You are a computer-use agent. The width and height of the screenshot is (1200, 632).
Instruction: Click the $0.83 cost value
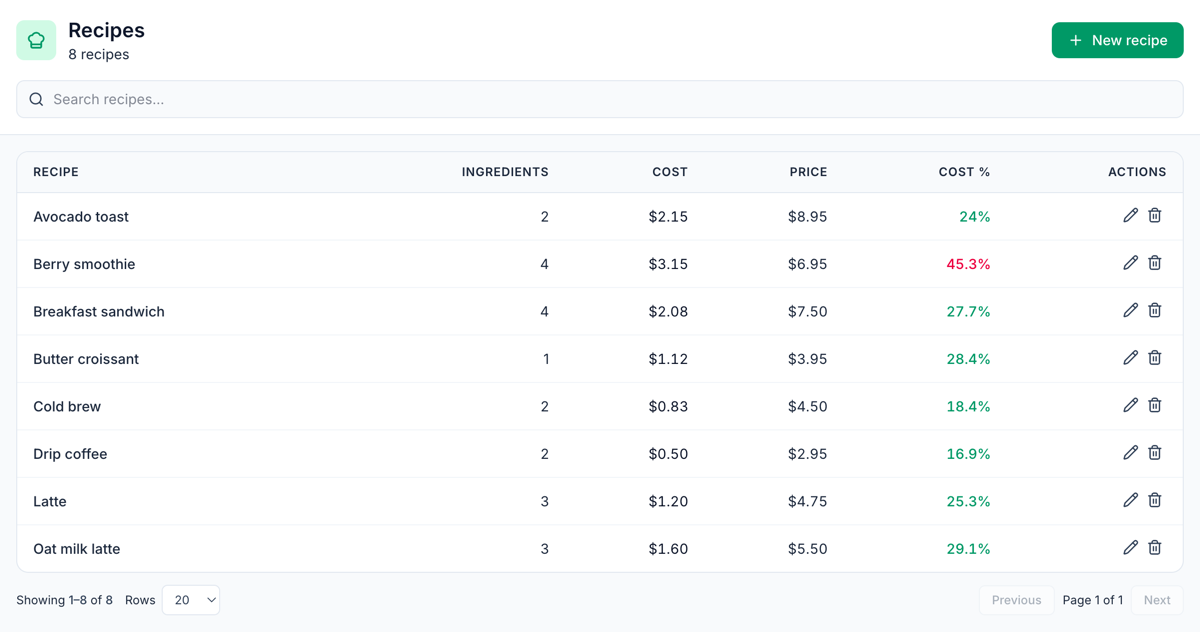pyautogui.click(x=668, y=407)
